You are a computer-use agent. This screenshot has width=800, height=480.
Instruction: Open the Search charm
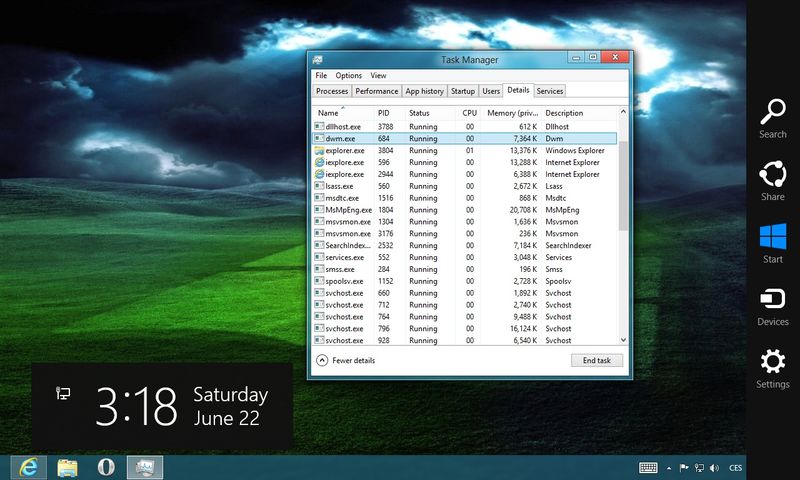tap(772, 118)
